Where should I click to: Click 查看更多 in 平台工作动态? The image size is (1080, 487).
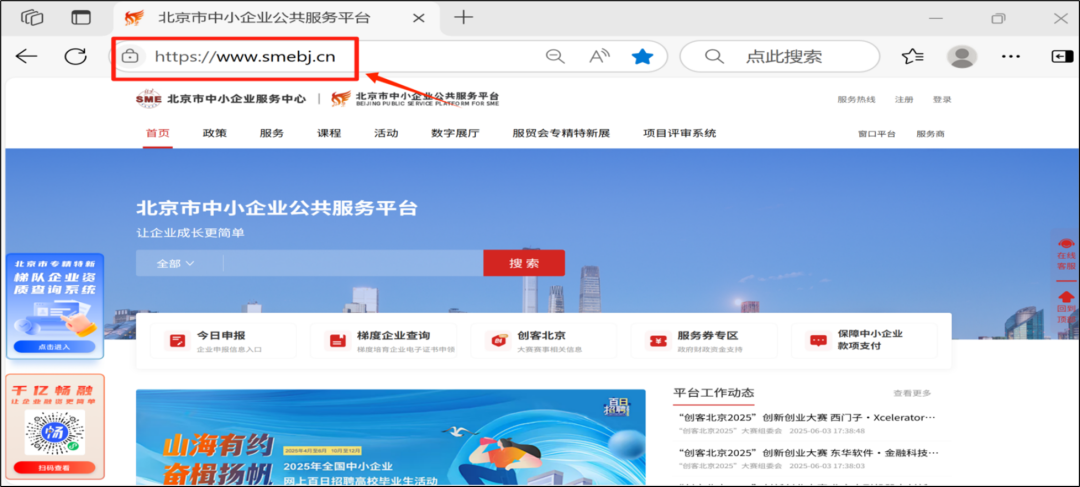[x=912, y=393]
